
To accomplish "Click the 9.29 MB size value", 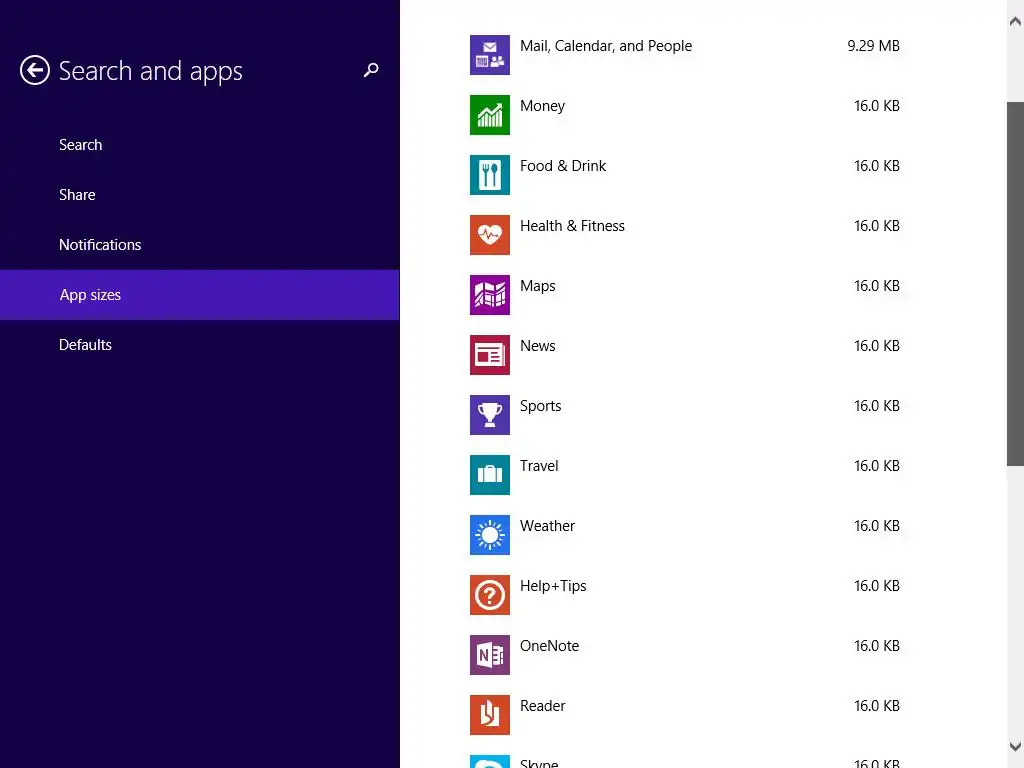I will point(874,46).
